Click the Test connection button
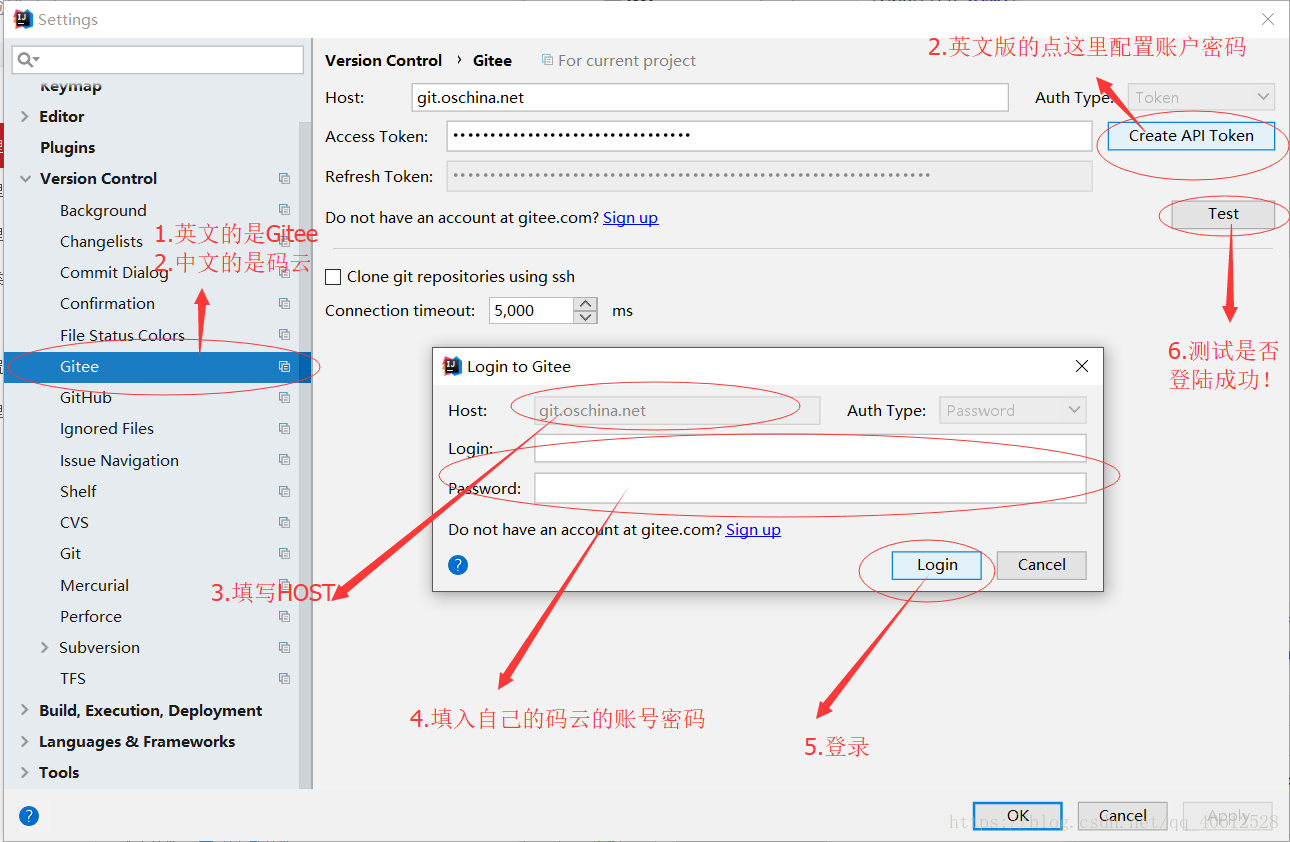Image resolution: width=1290 pixels, height=842 pixels. pos(1223,214)
